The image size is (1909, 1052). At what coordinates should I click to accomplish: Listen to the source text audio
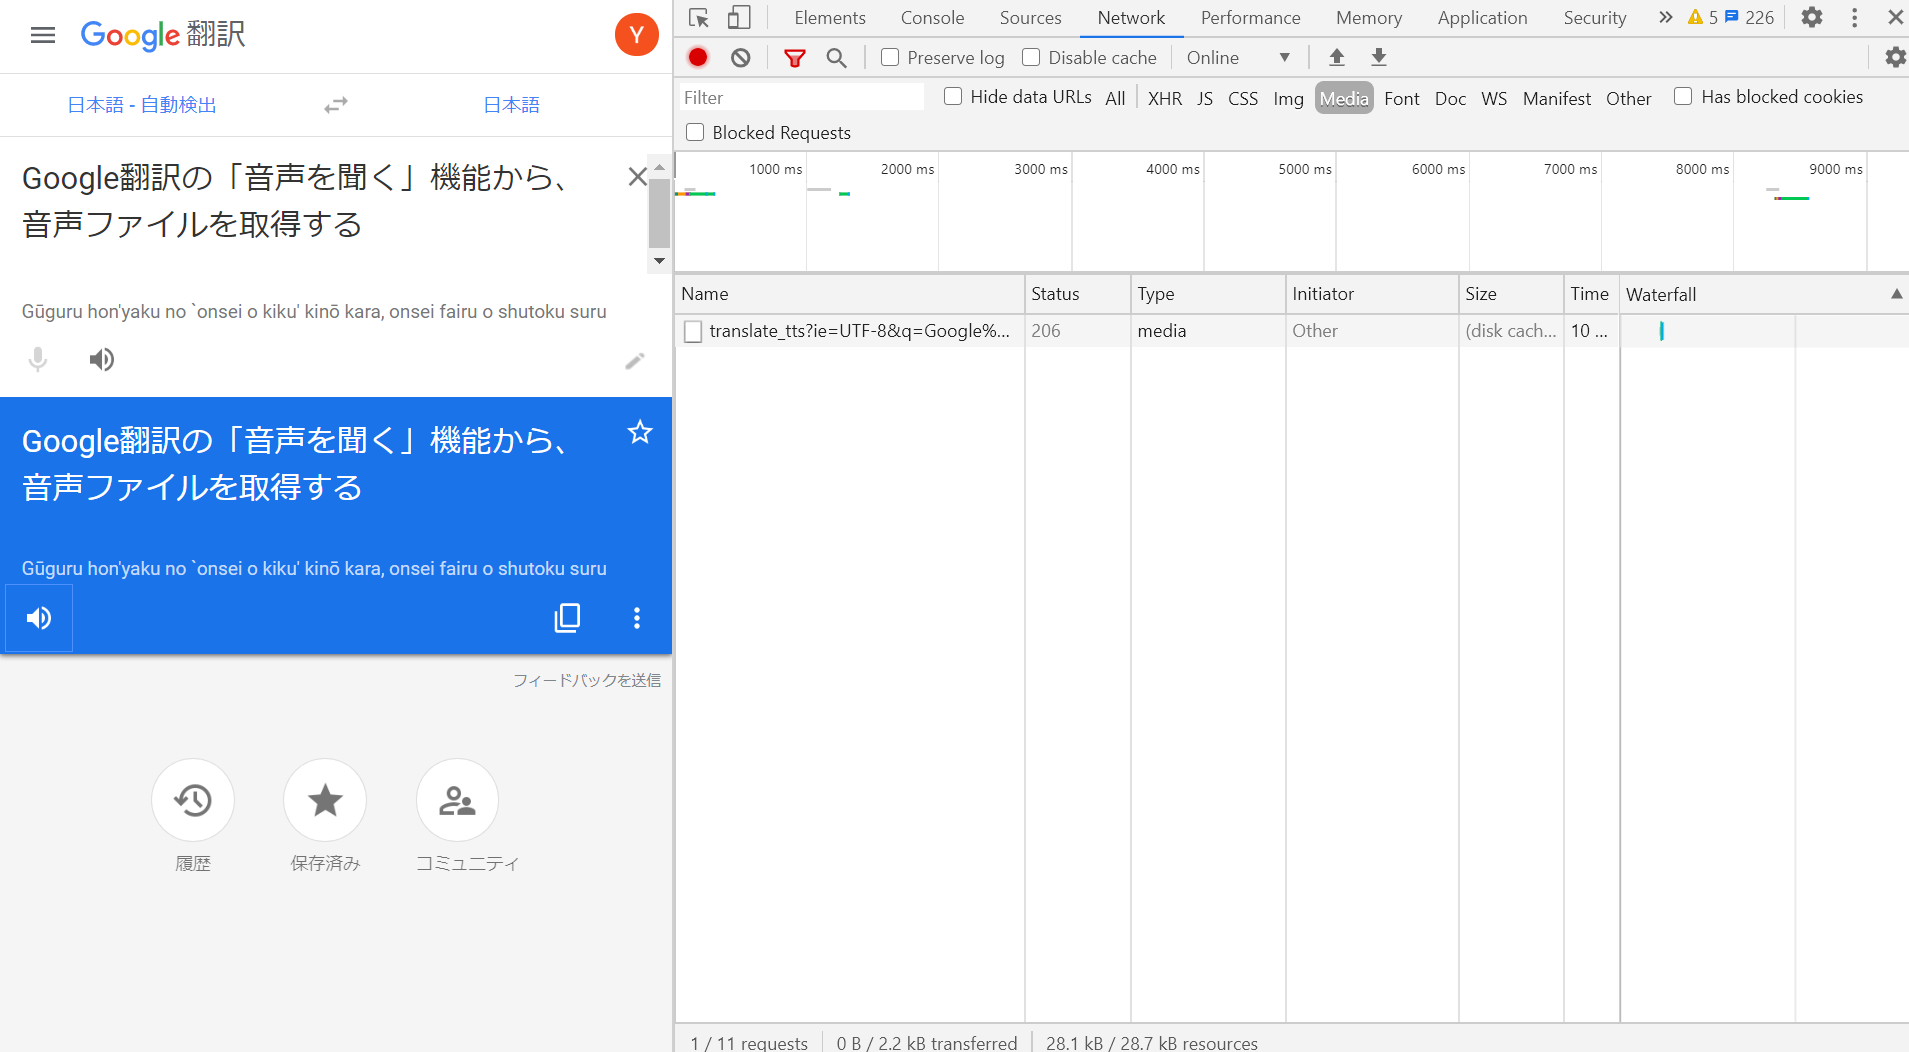click(102, 359)
